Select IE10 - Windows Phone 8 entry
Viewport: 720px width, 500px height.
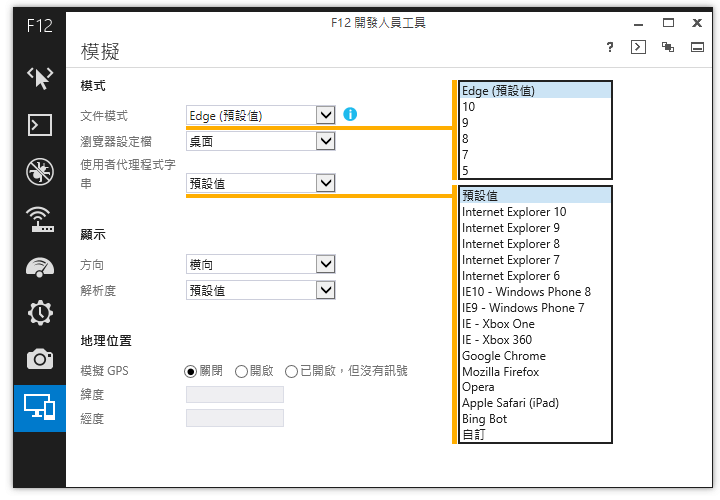pos(535,292)
